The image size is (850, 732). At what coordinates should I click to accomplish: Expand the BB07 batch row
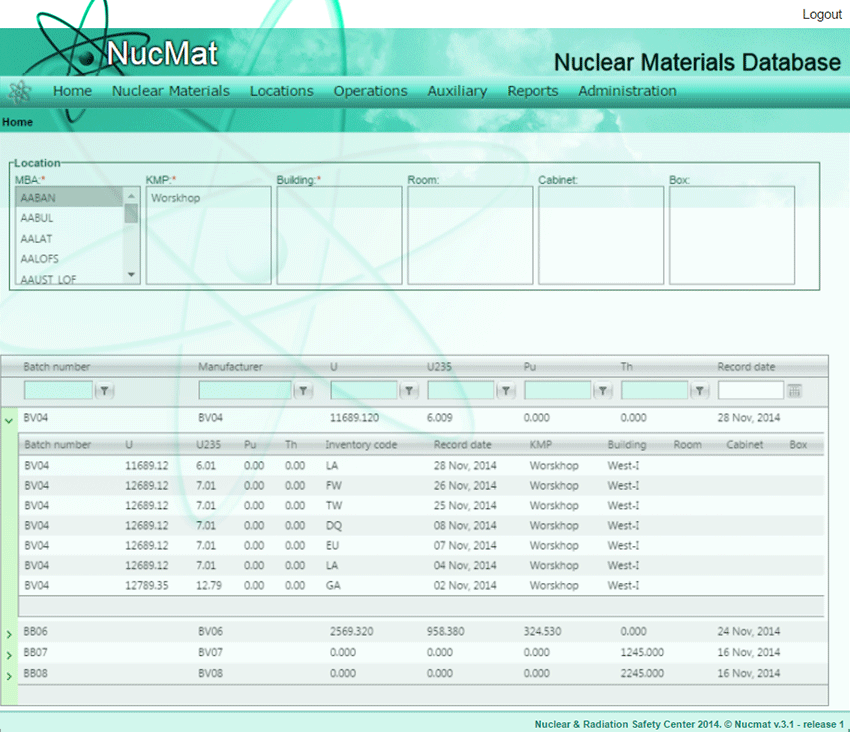10,655
